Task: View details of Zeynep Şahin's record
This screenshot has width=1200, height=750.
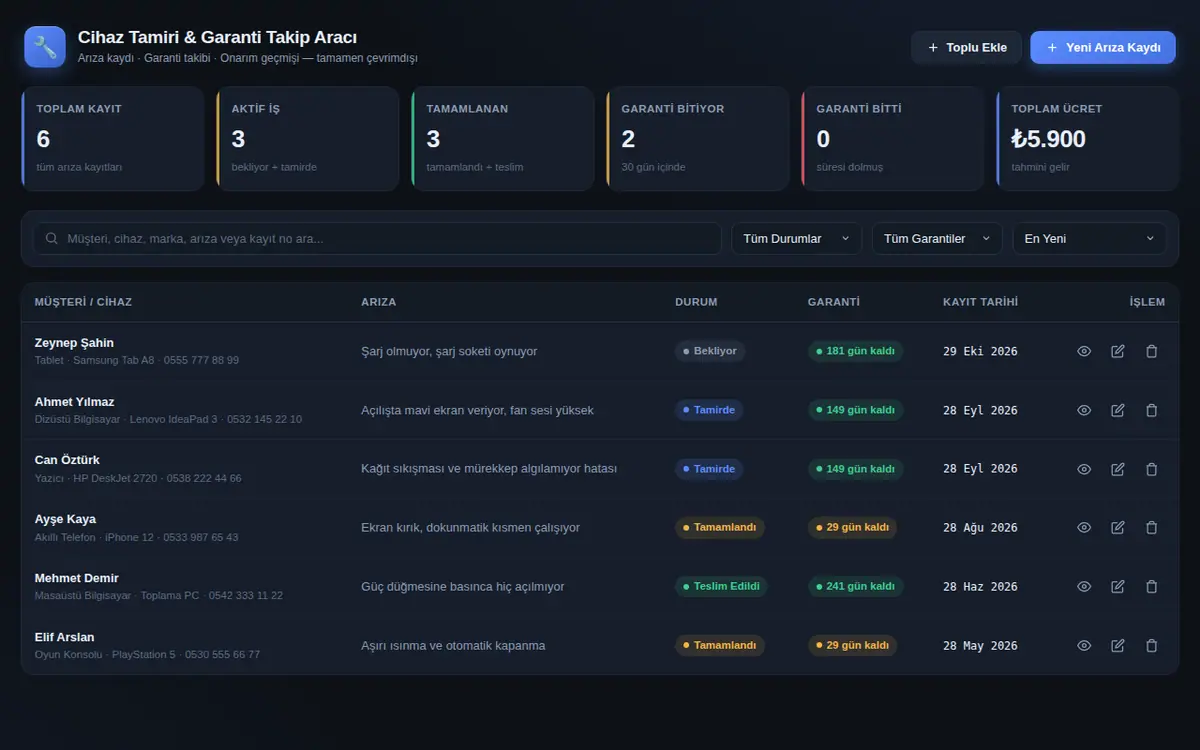Action: (x=1084, y=351)
